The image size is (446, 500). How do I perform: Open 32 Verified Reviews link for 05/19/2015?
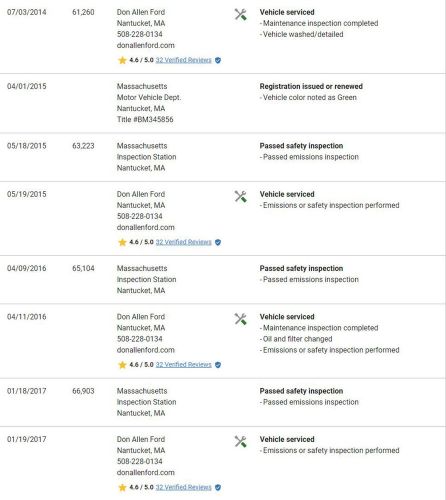tap(184, 242)
